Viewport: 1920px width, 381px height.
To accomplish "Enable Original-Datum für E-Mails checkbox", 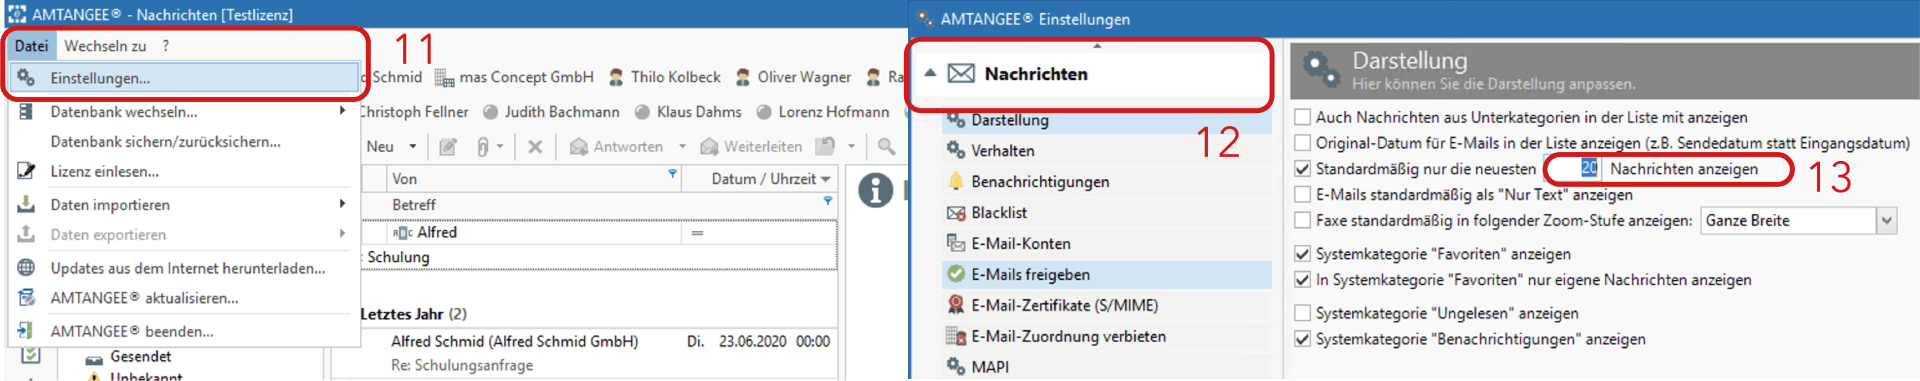I will (1302, 143).
